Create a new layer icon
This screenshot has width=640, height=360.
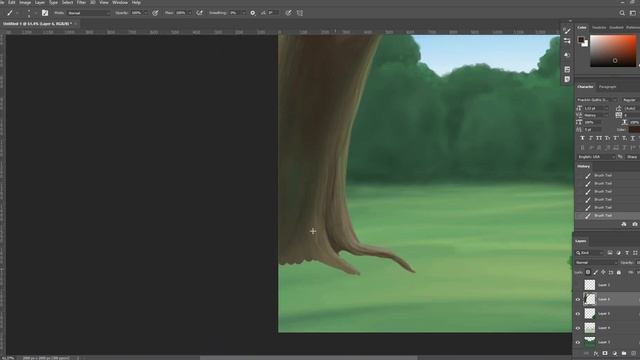pyautogui.click(x=633, y=353)
